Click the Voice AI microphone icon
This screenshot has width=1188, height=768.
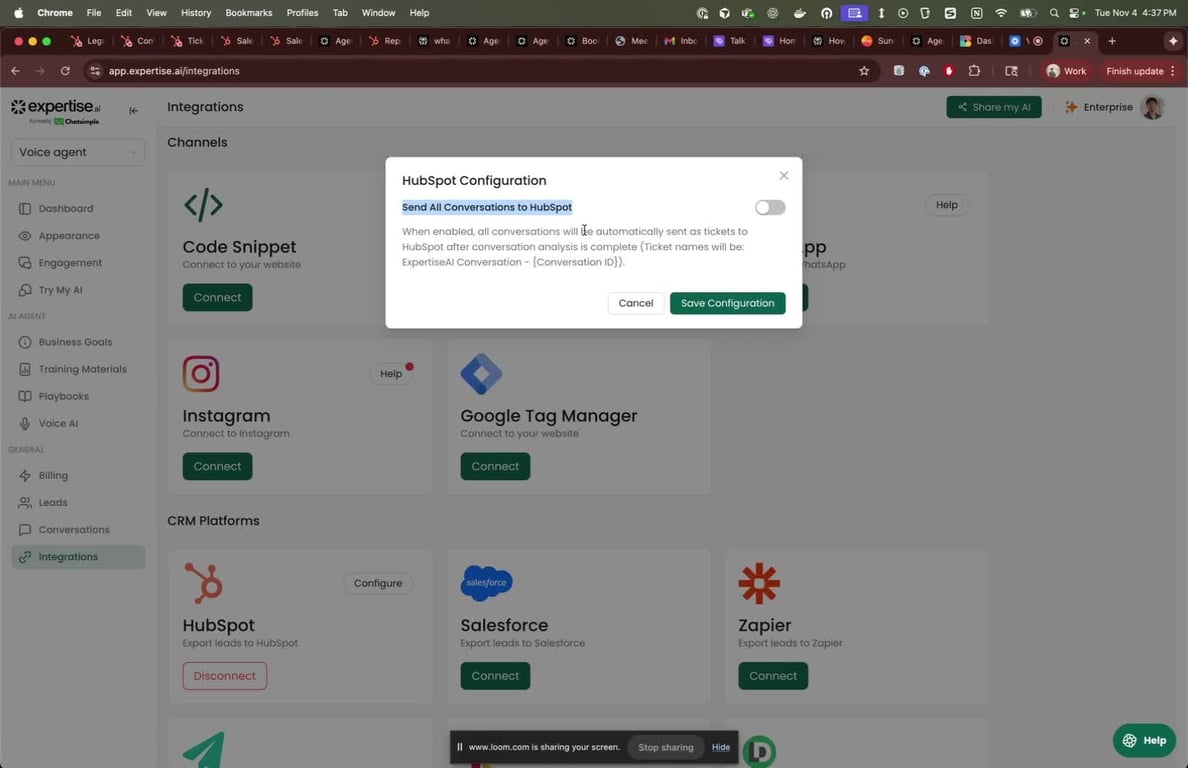[25, 424]
